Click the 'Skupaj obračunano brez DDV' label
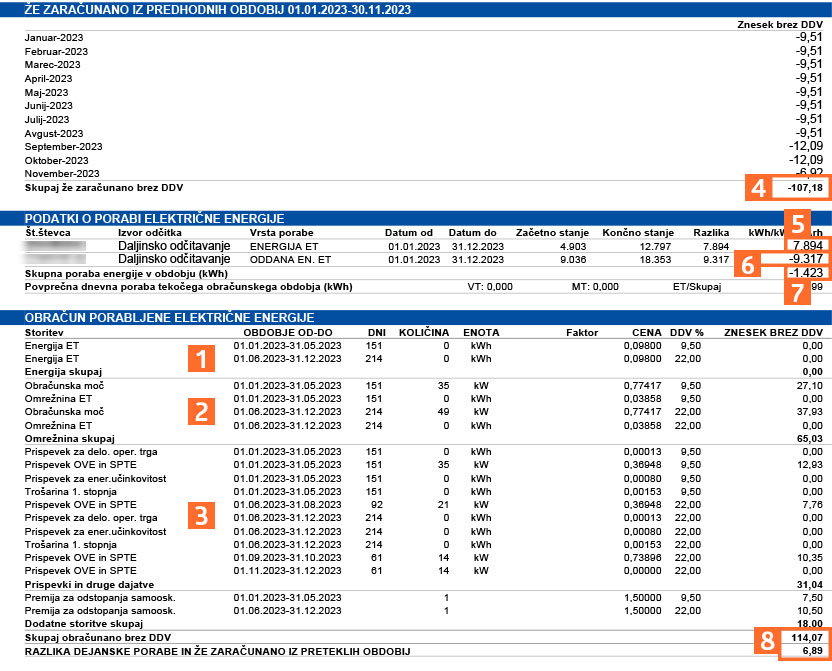 click(98, 638)
